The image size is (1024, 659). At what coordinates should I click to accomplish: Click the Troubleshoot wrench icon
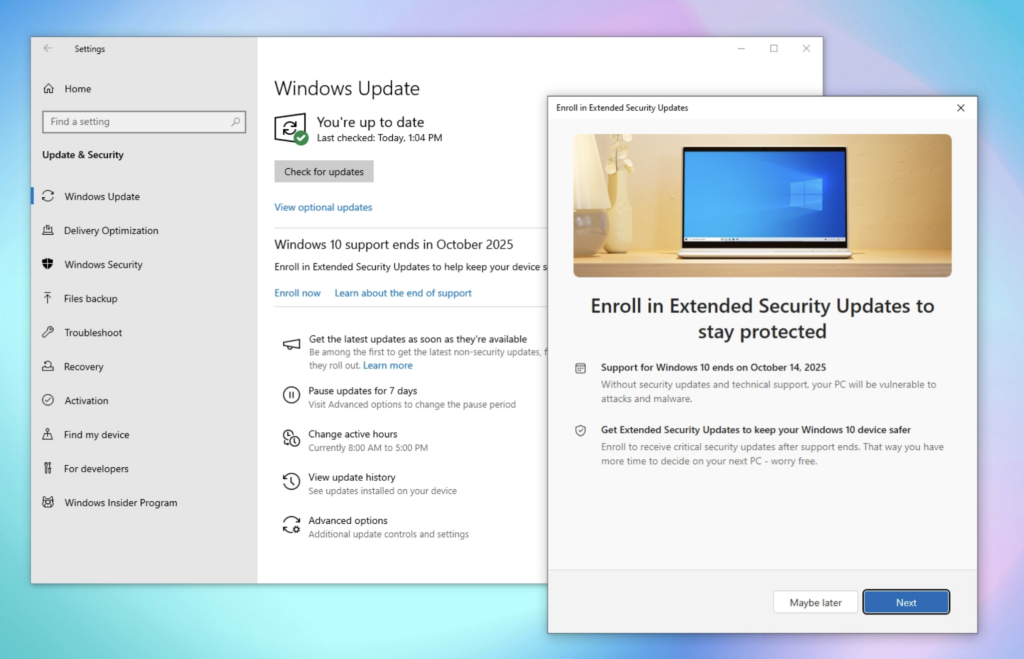(x=48, y=332)
